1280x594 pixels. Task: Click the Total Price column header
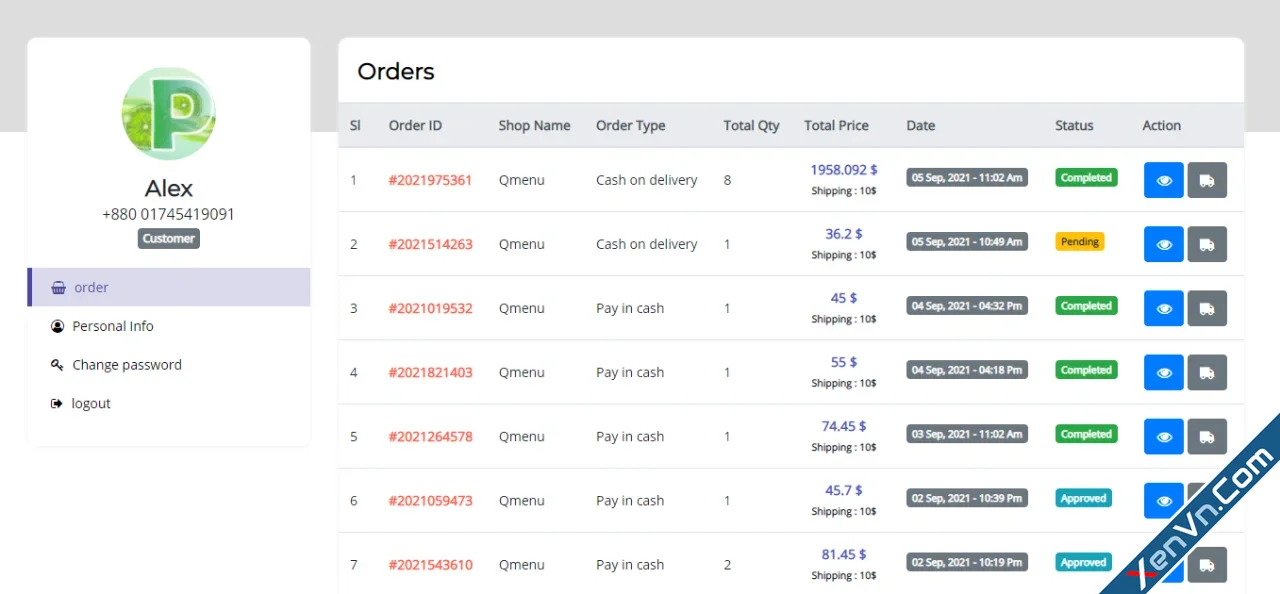(836, 125)
